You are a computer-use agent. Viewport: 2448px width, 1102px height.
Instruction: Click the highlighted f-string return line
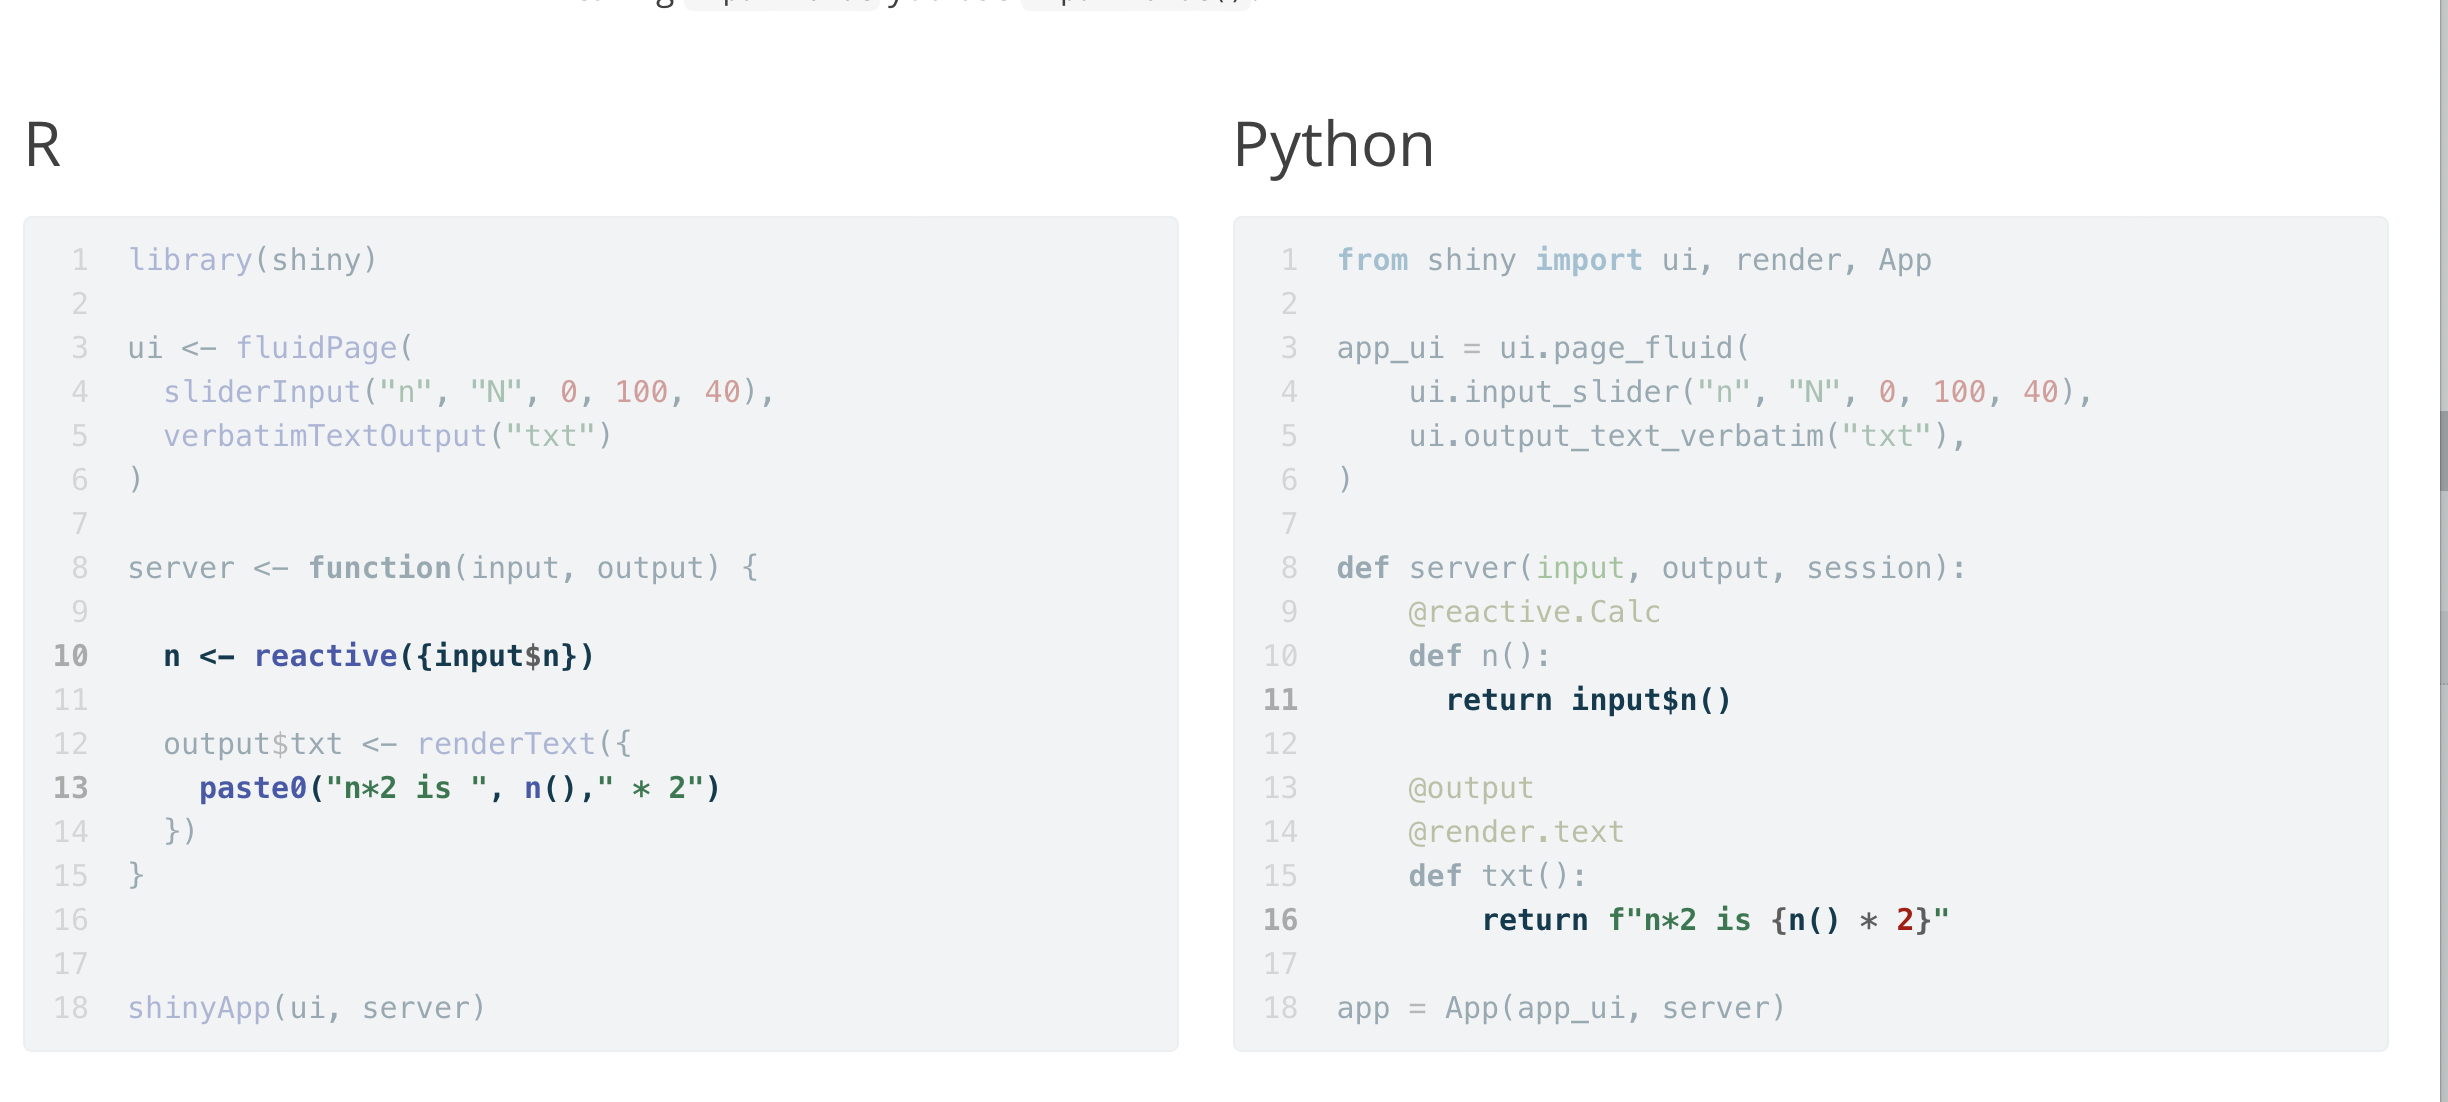tap(1714, 920)
